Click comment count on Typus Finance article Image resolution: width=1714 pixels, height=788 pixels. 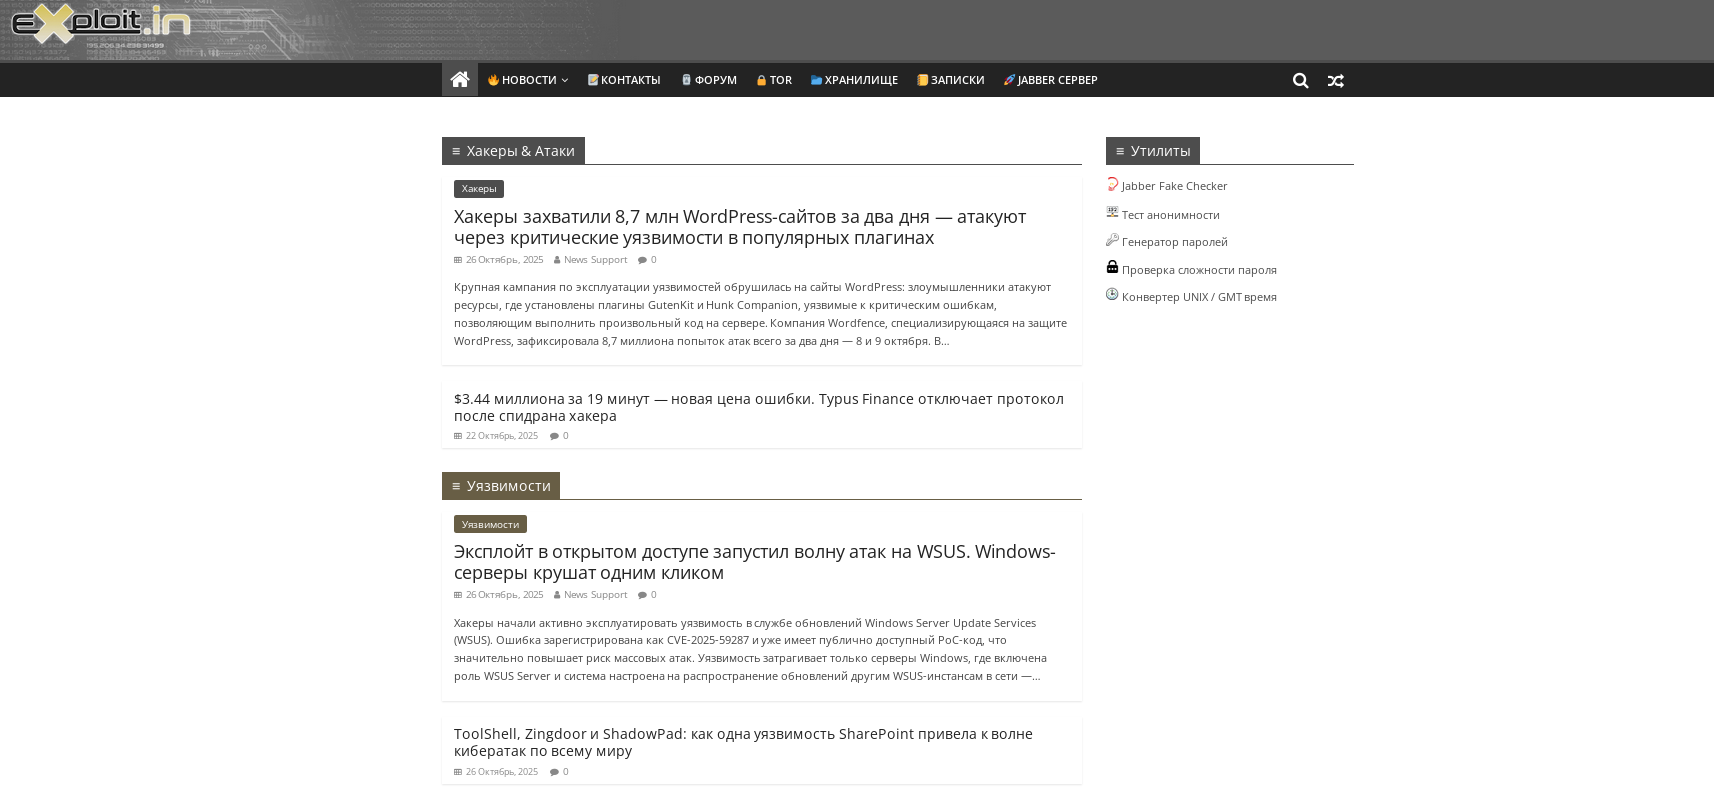click(560, 436)
